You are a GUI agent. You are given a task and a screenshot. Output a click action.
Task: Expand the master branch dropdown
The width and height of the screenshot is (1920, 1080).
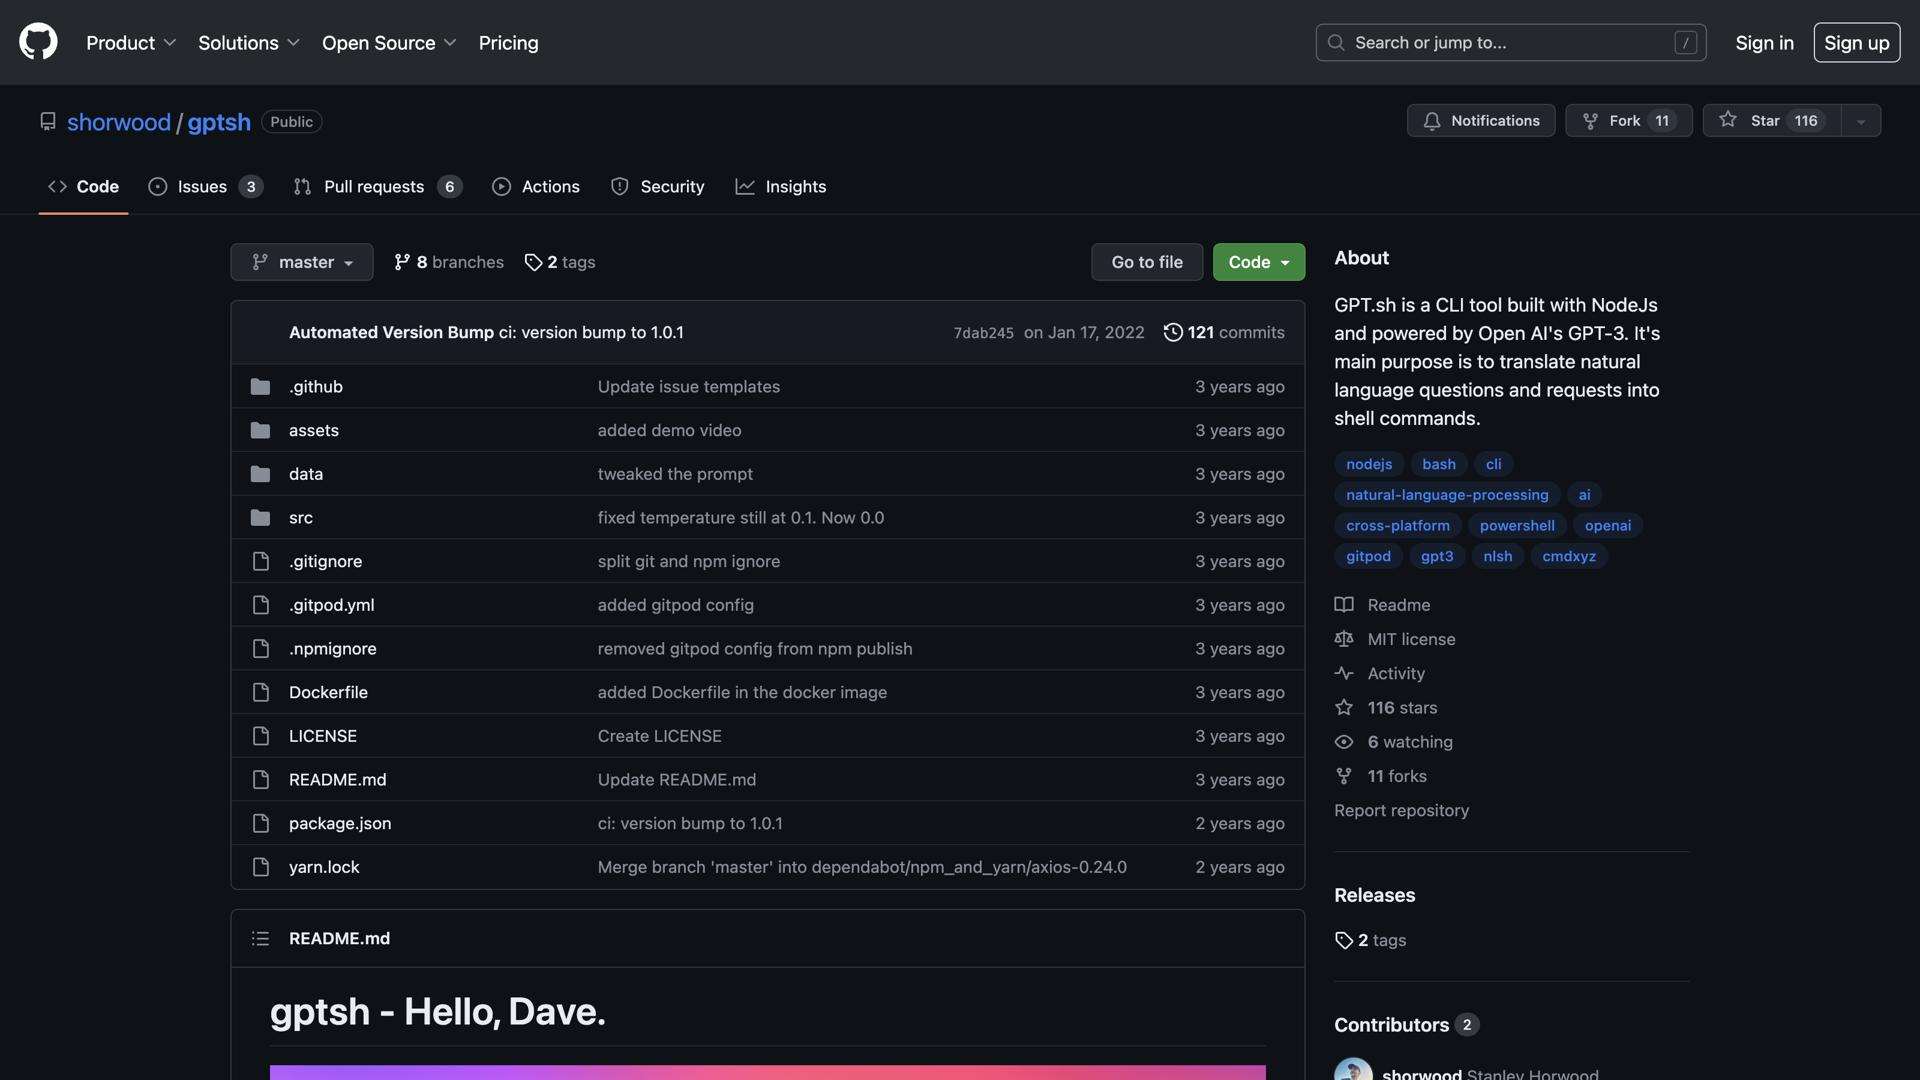302,262
